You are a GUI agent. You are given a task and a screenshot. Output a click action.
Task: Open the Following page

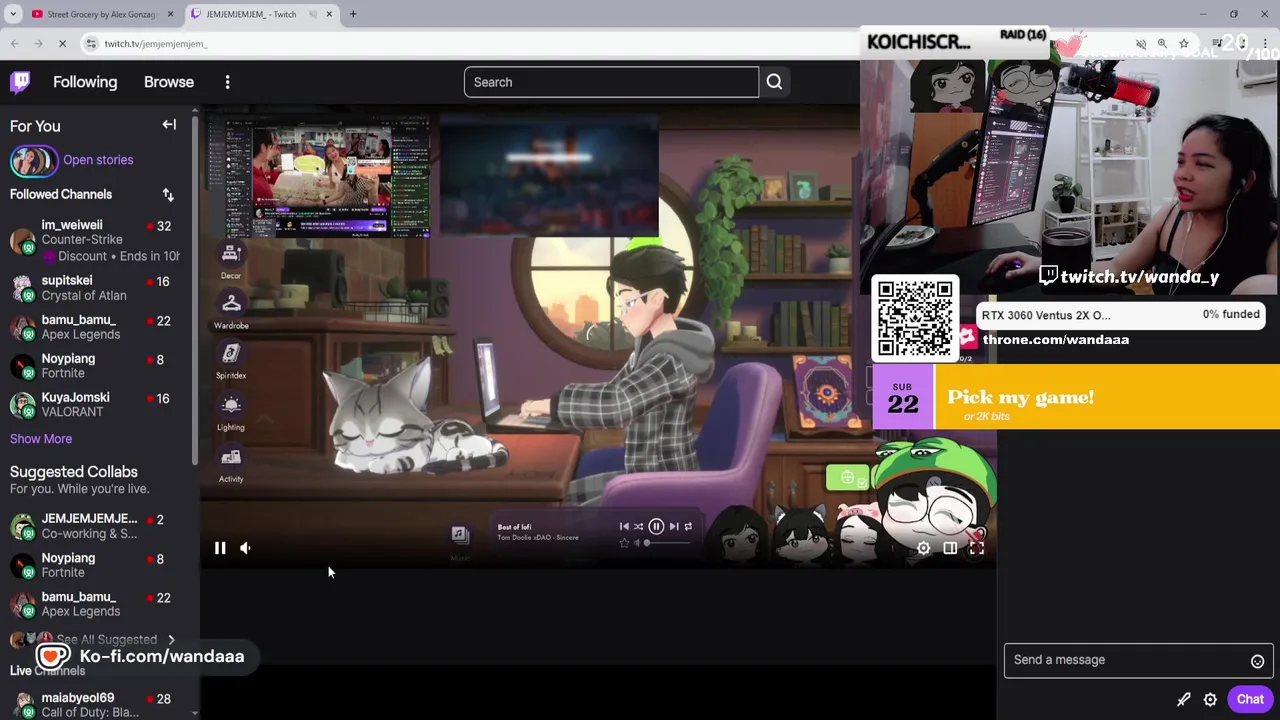coord(85,82)
